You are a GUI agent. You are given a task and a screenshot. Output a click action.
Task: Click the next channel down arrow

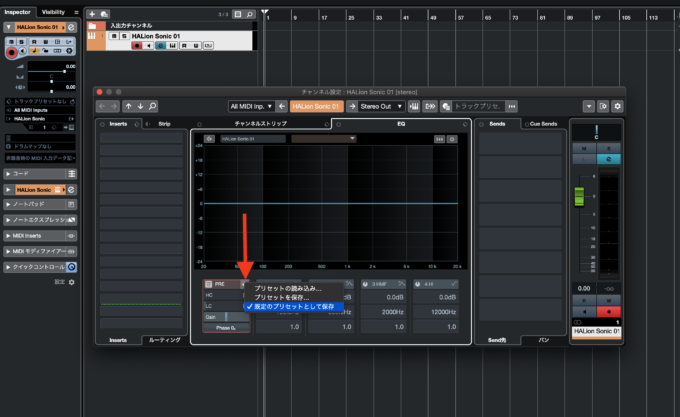click(x=141, y=106)
